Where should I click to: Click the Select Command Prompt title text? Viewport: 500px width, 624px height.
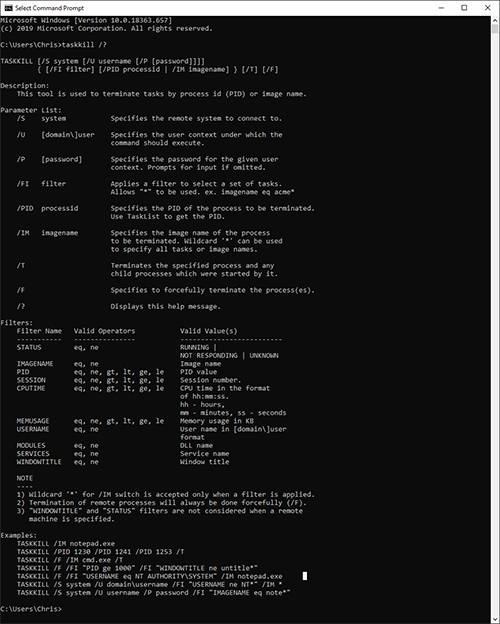[49, 8]
